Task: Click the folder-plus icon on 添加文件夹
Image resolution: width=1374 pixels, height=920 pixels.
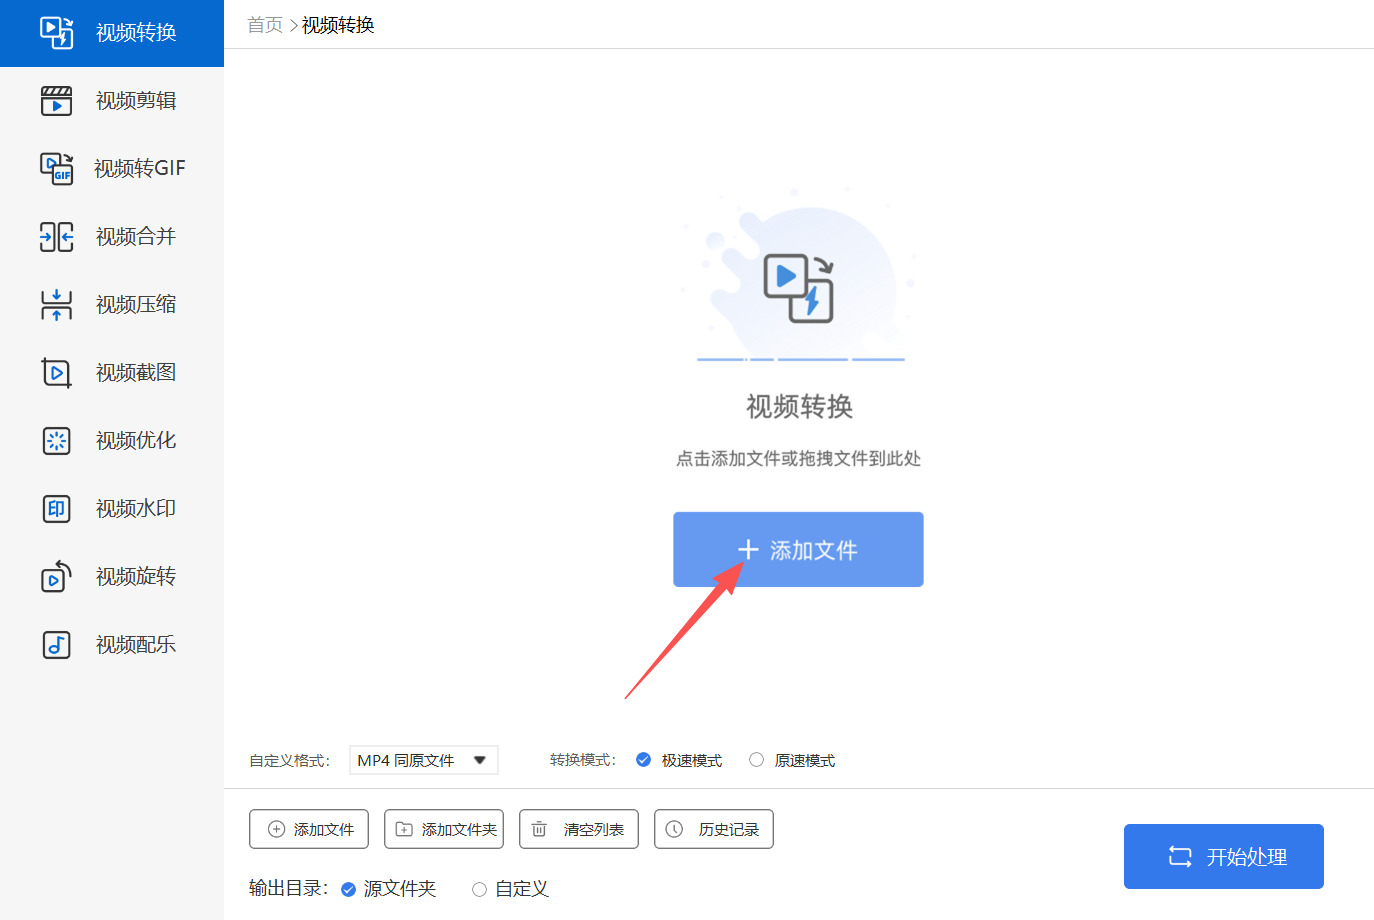Action: point(404,829)
